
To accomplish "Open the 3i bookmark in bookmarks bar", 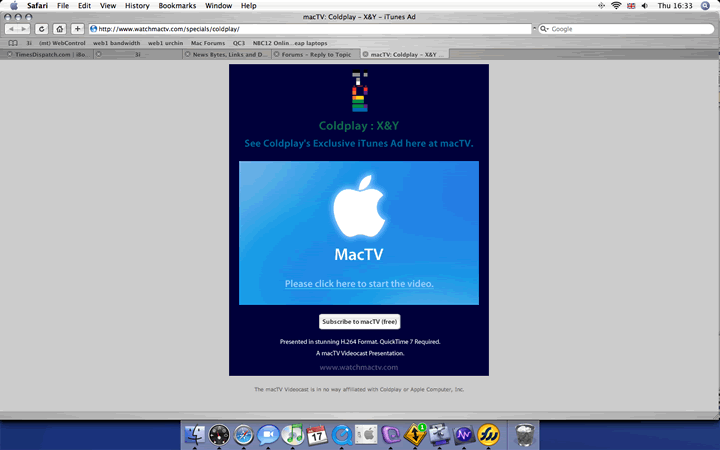I will (x=29, y=43).
